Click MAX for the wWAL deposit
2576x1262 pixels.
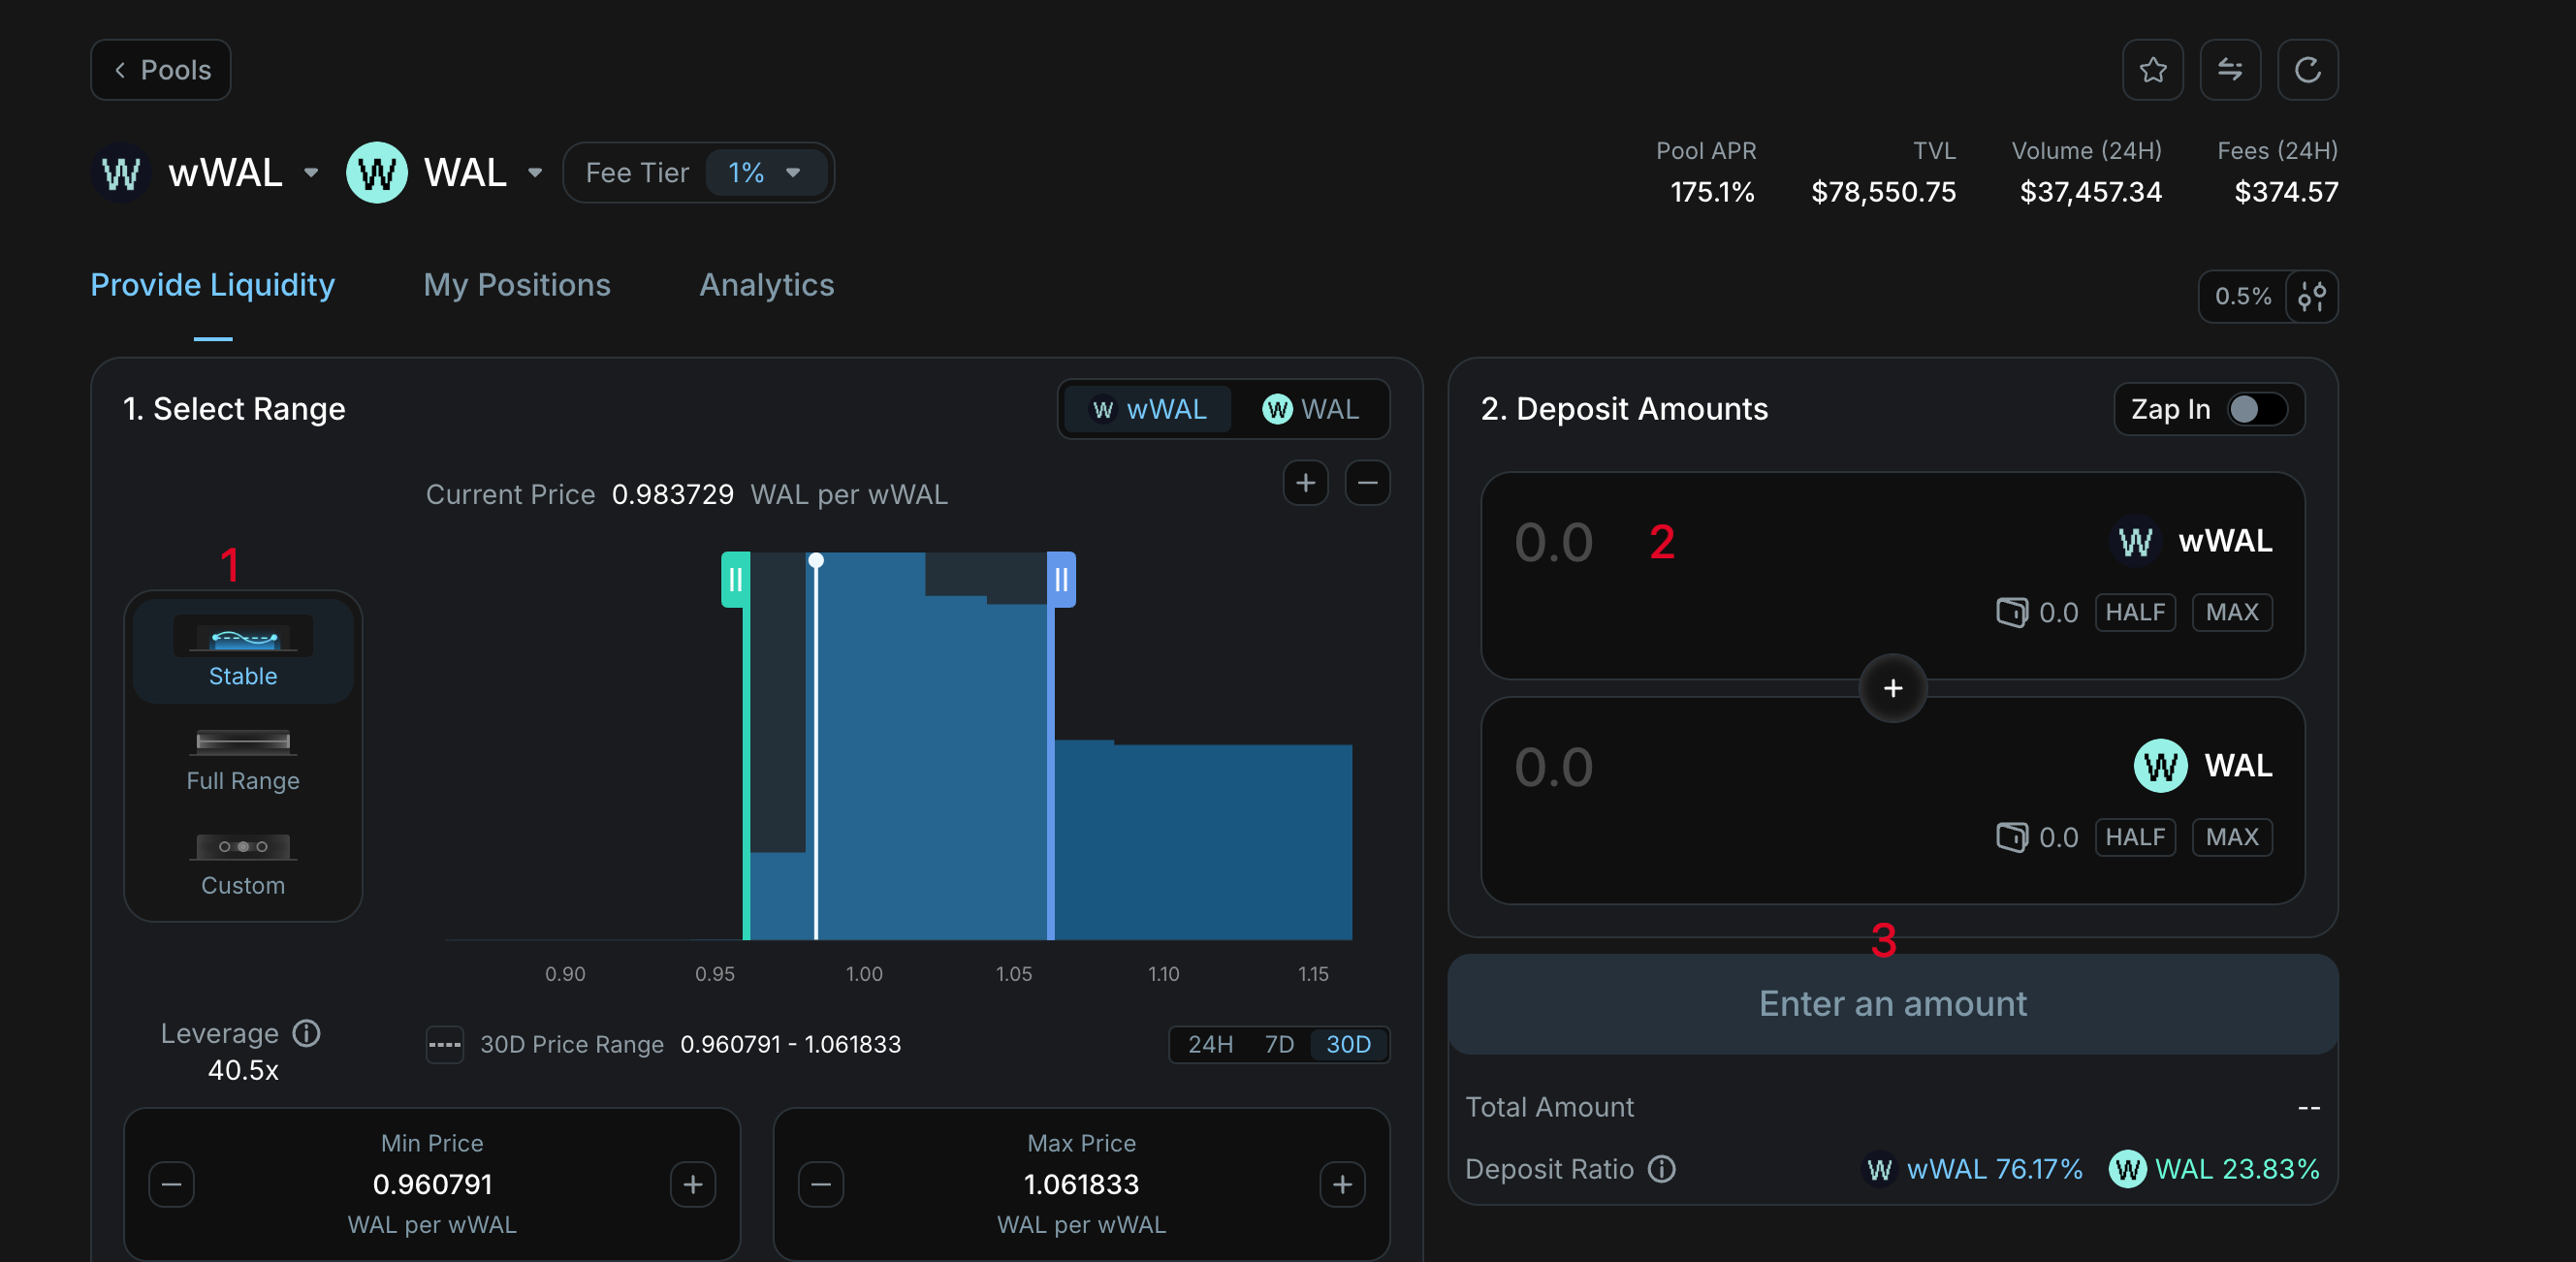2231,612
